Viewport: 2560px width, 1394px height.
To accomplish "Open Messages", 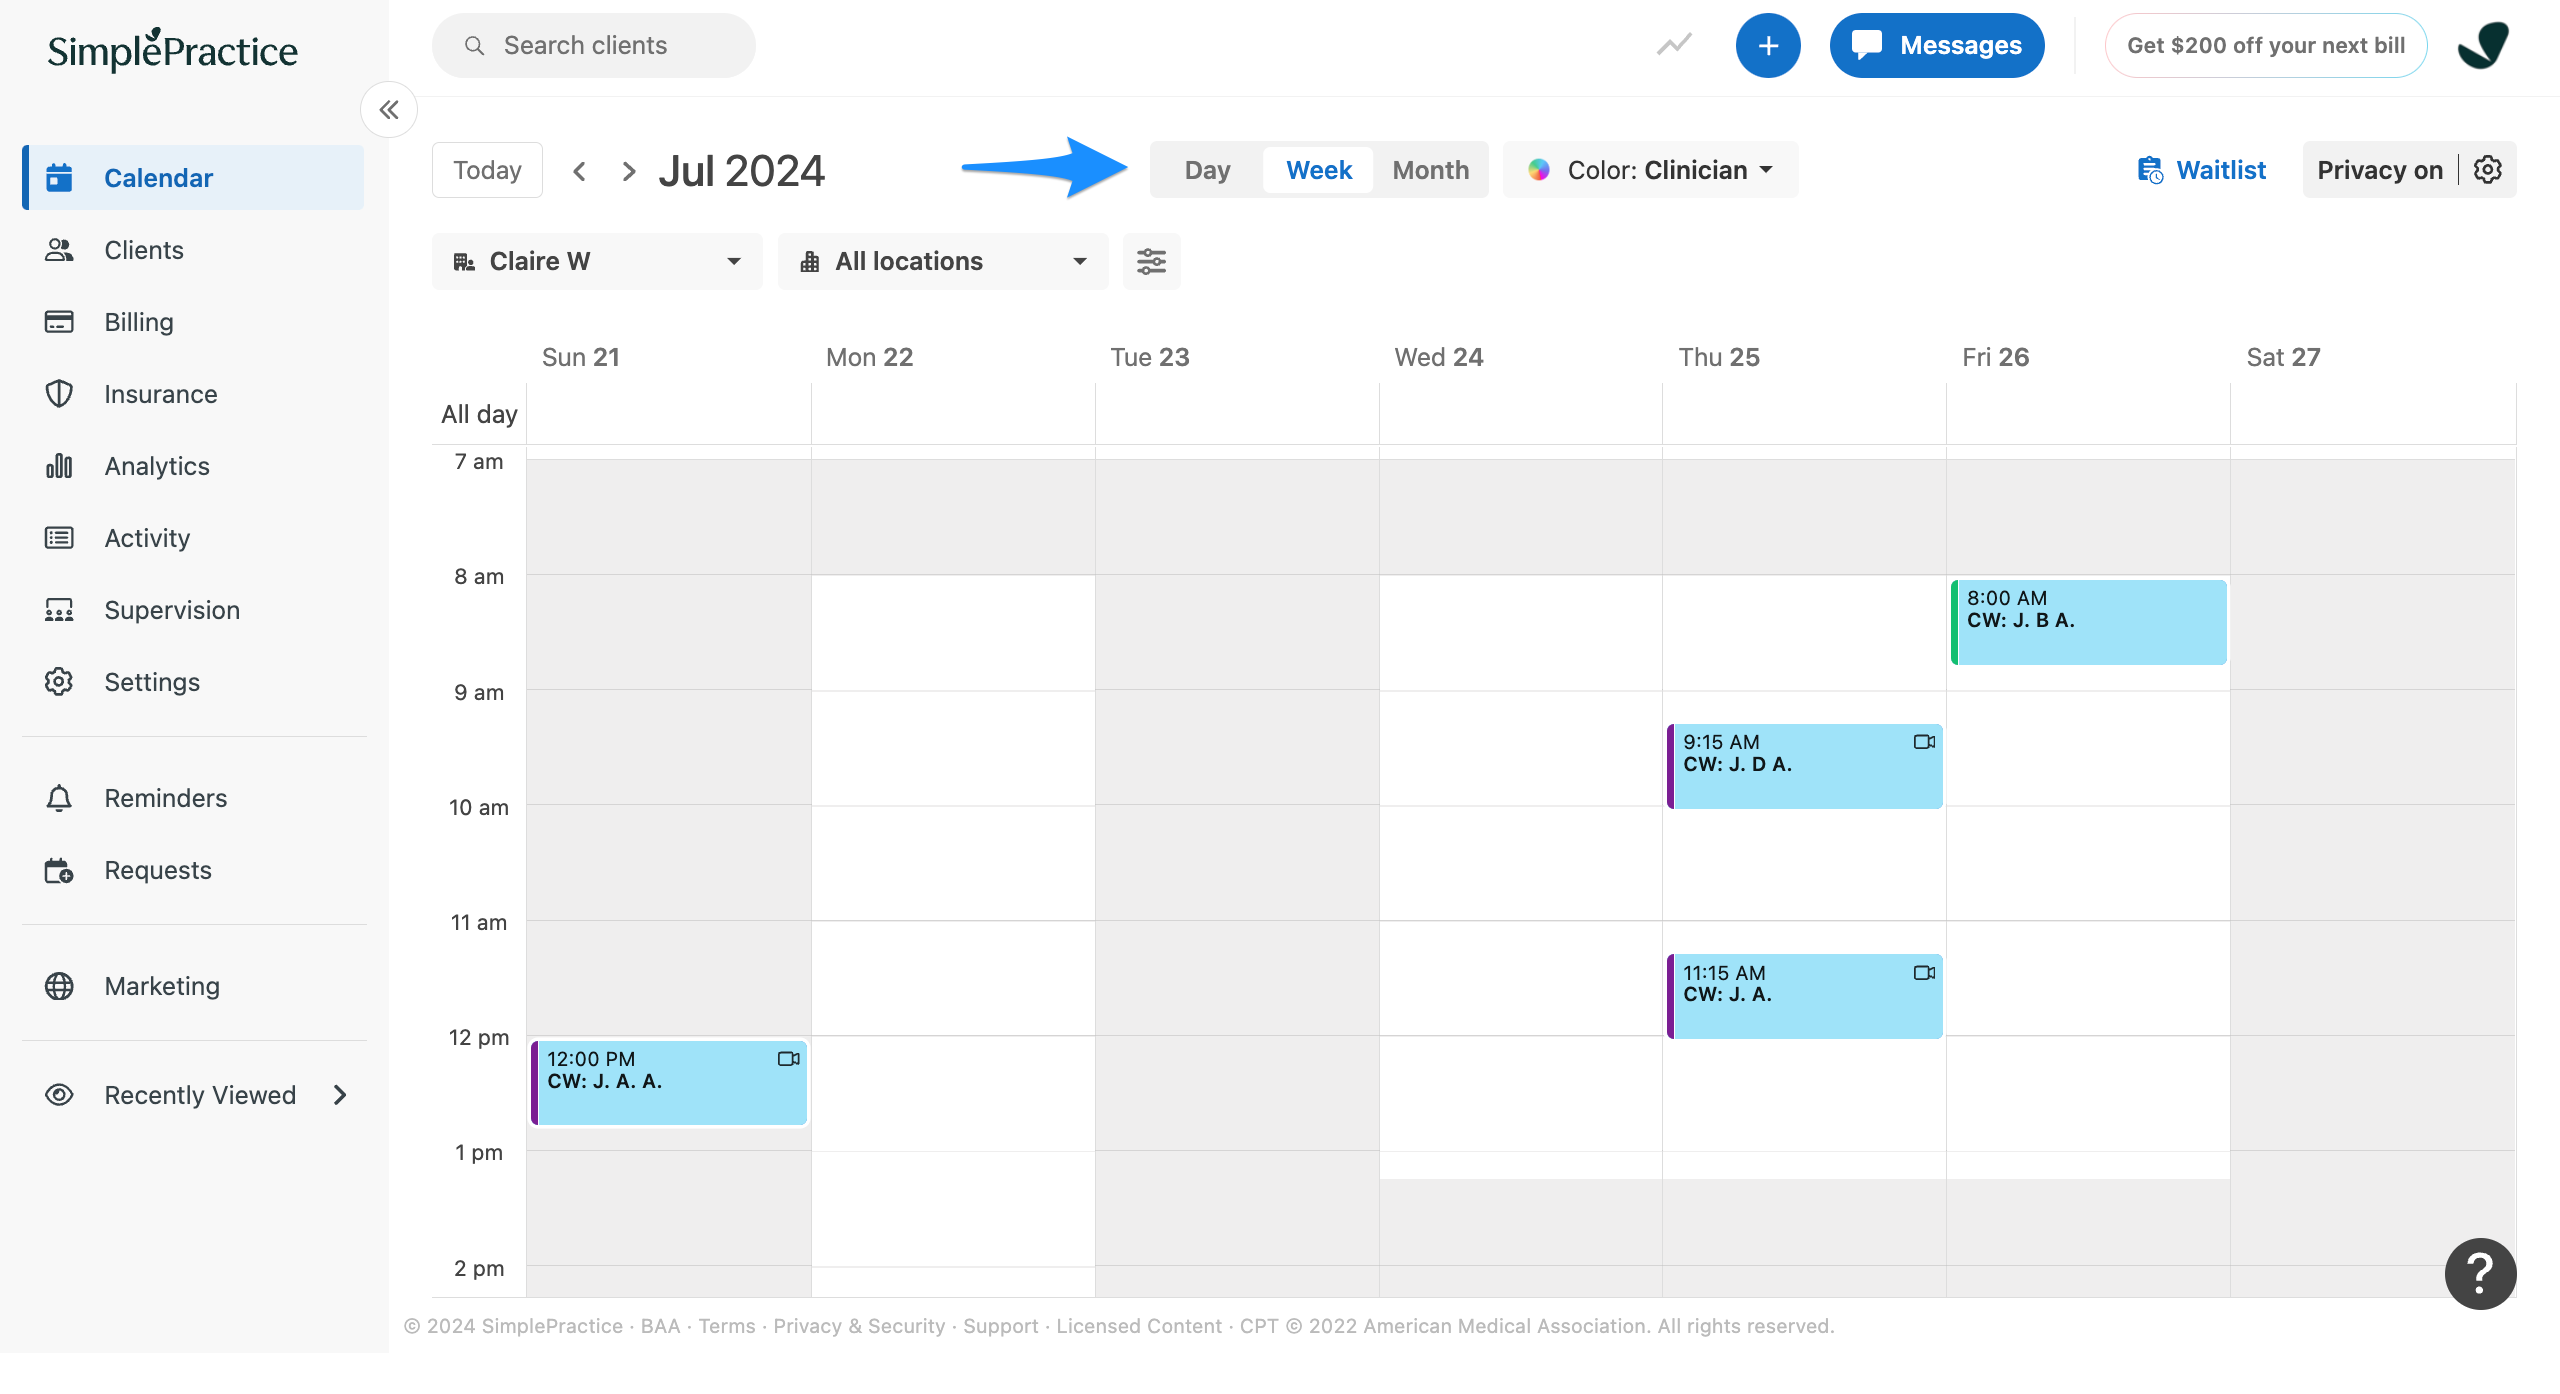I will pyautogui.click(x=1937, y=45).
